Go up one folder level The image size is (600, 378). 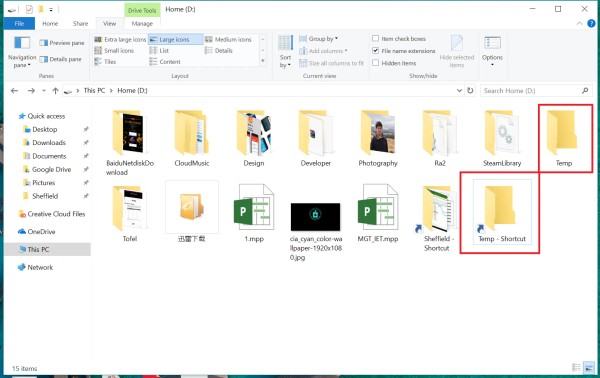point(55,91)
